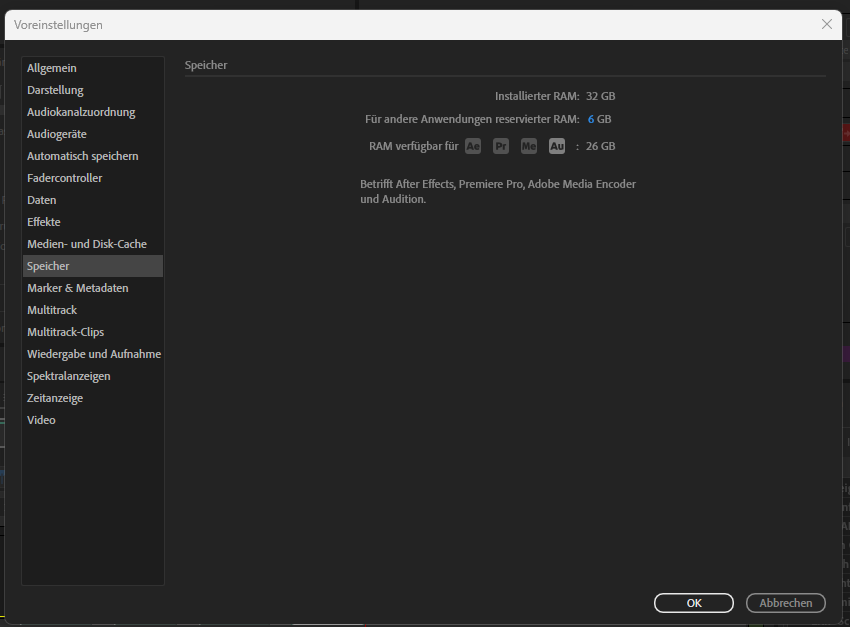The height and width of the screenshot is (627, 850).
Task: Switch to Darstellung settings
Action: point(55,89)
